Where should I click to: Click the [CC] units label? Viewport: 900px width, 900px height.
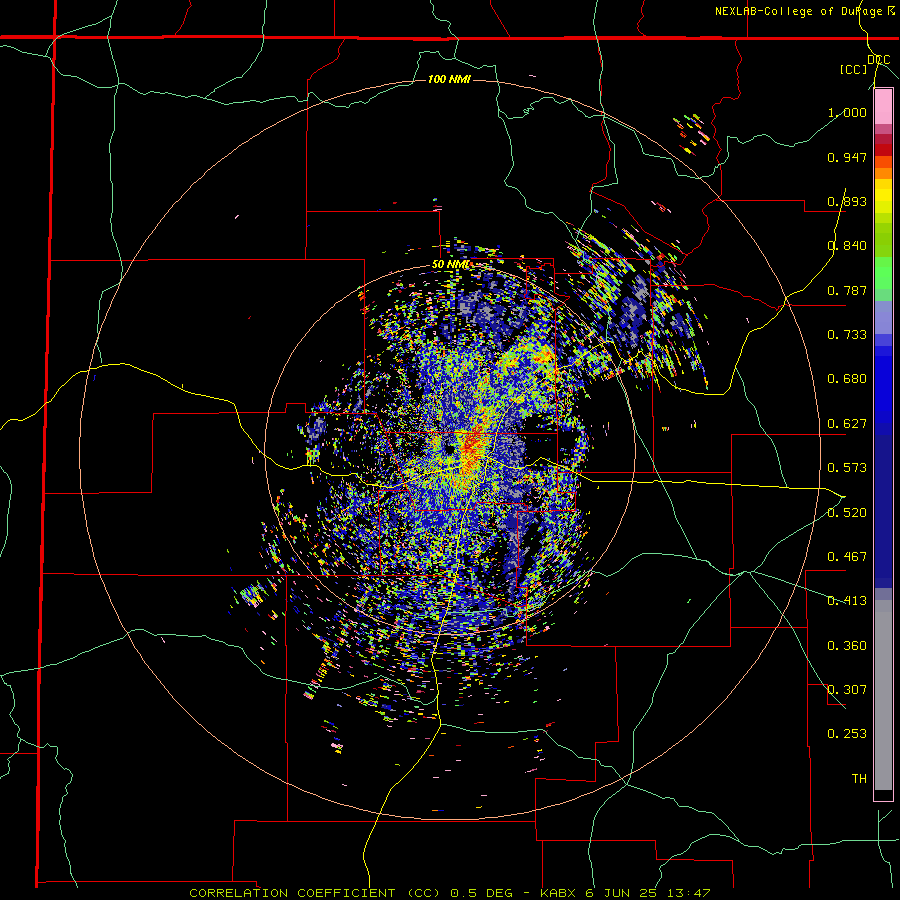pos(854,69)
